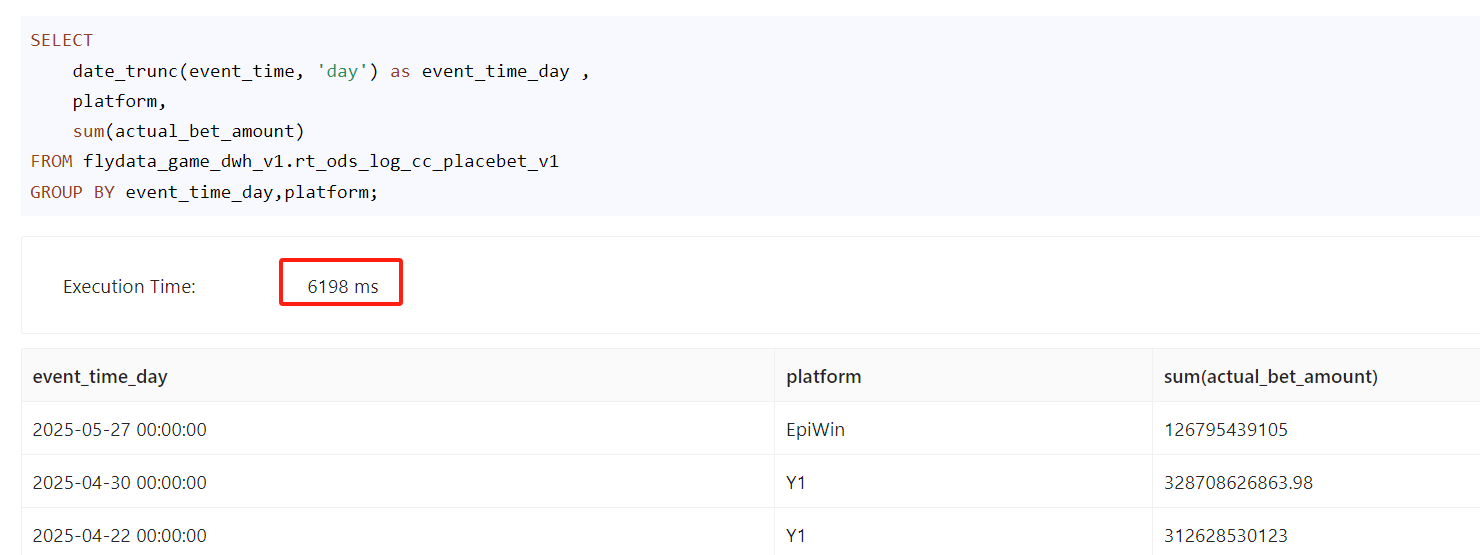Image resolution: width=1480 pixels, height=555 pixels.
Task: Click the sum(actual_bet_amount) line in query
Action: pos(188,131)
